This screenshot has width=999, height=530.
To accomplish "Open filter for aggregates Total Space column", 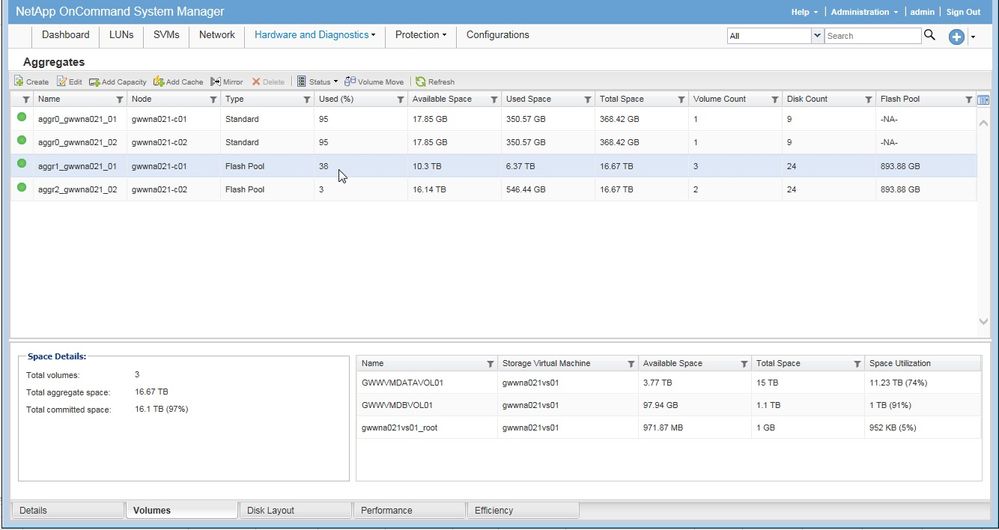I will [x=682, y=100].
